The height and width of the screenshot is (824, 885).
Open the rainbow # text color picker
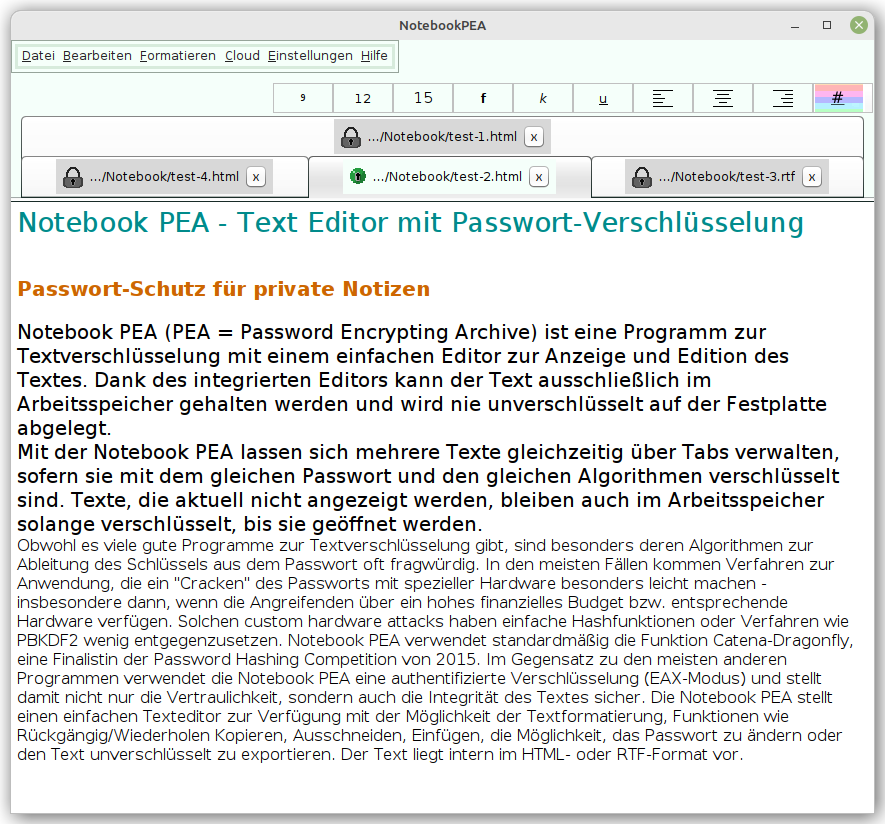point(840,98)
